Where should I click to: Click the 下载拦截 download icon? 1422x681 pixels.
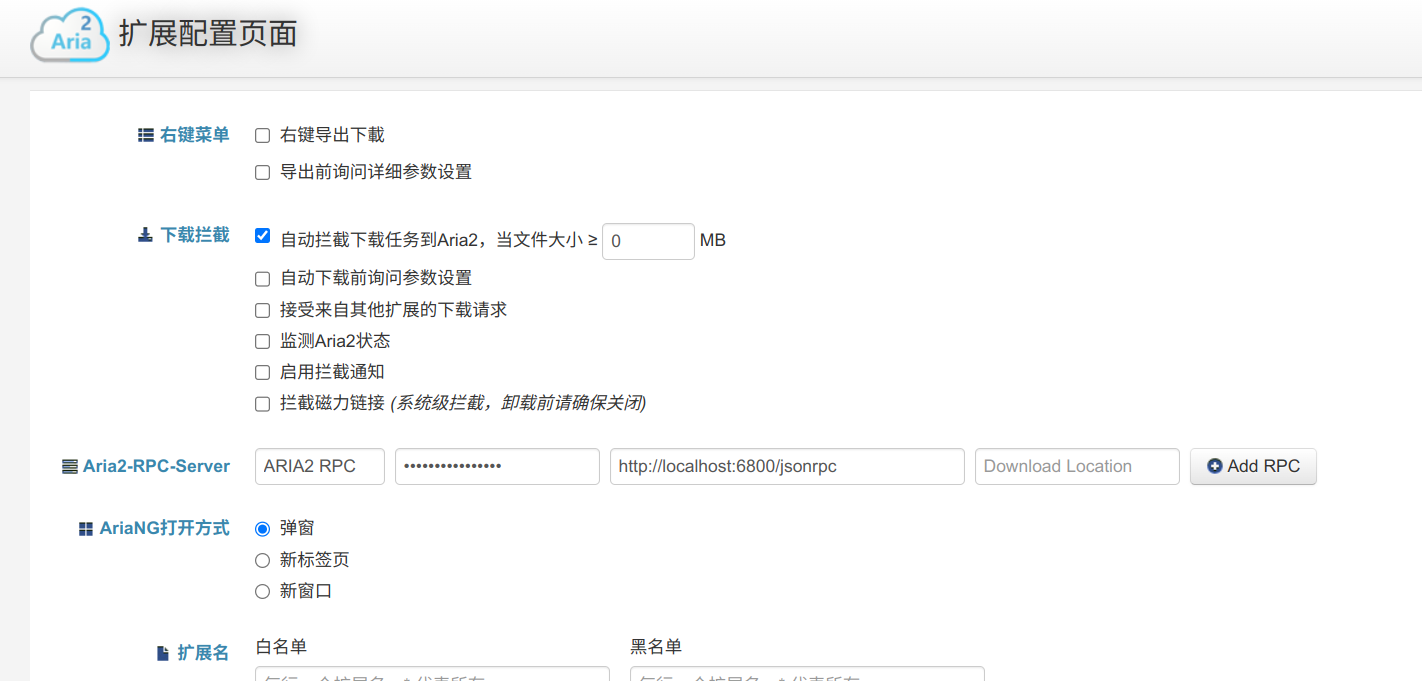tap(145, 235)
